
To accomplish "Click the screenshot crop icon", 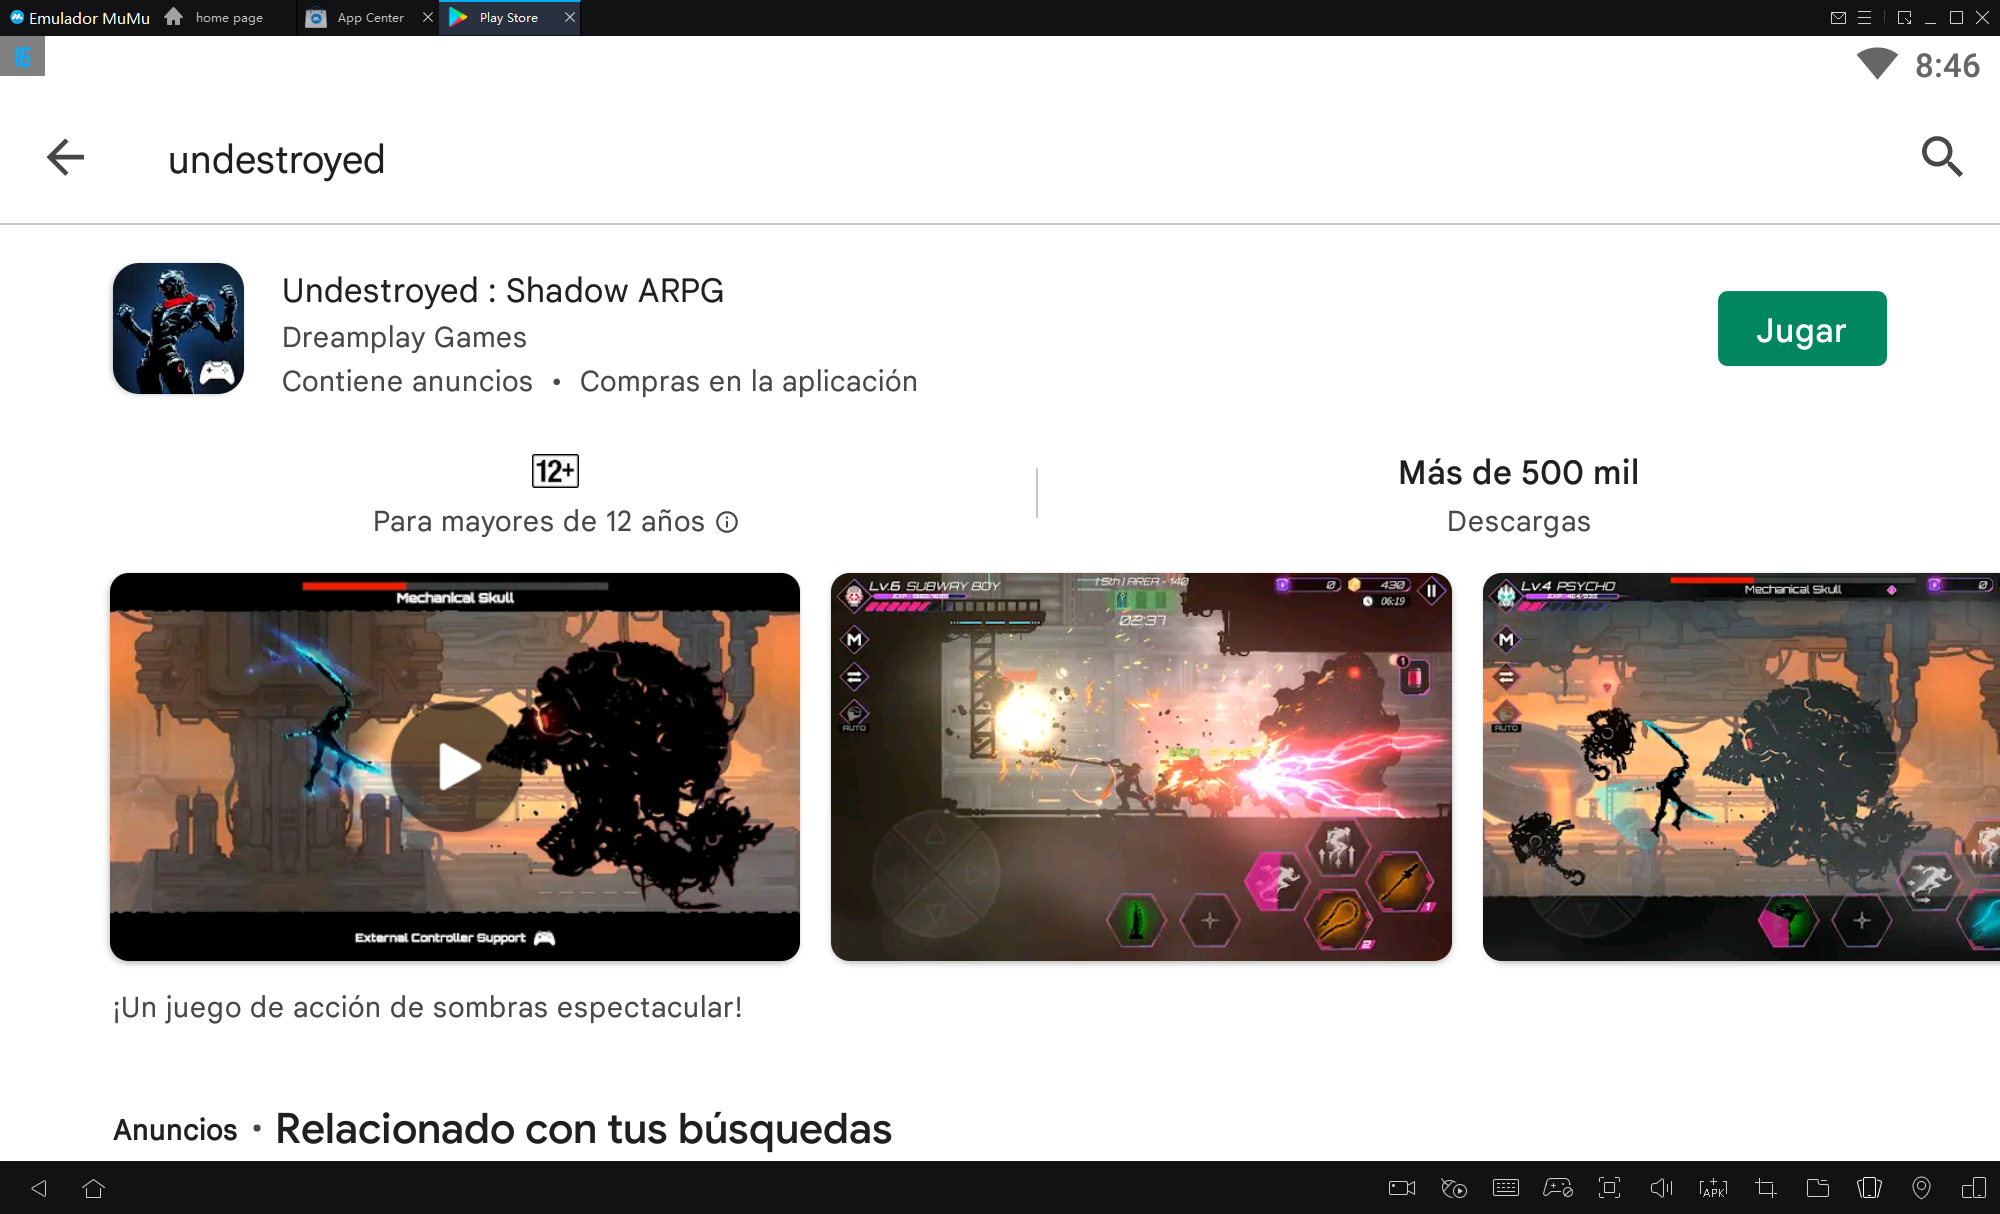I will (x=1765, y=1188).
